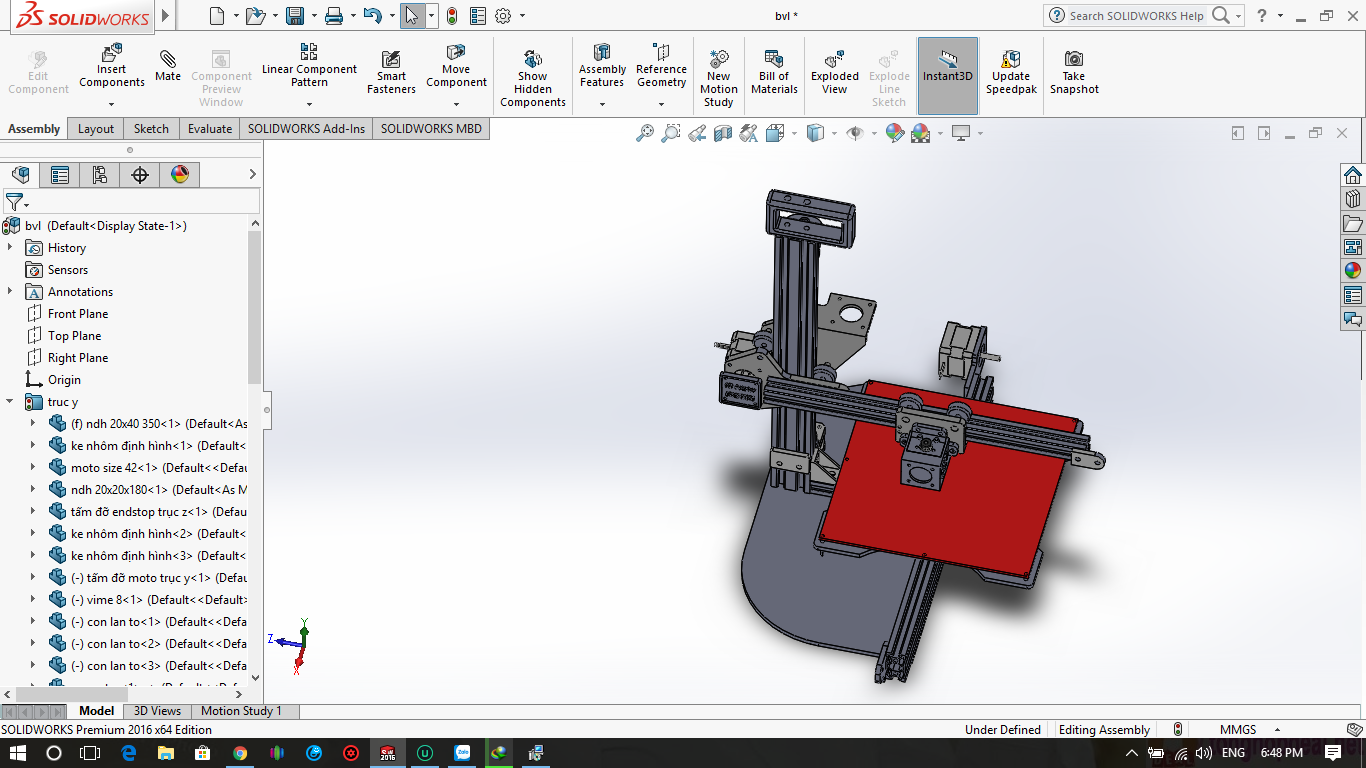Select the Move Component tool
The width and height of the screenshot is (1366, 768).
[x=456, y=66]
